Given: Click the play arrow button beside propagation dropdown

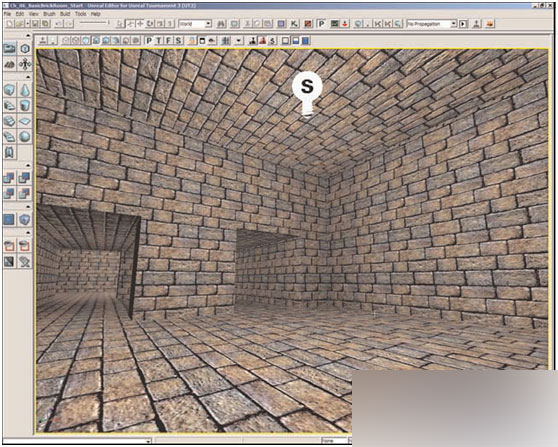Looking at the screenshot, I should (x=463, y=24).
